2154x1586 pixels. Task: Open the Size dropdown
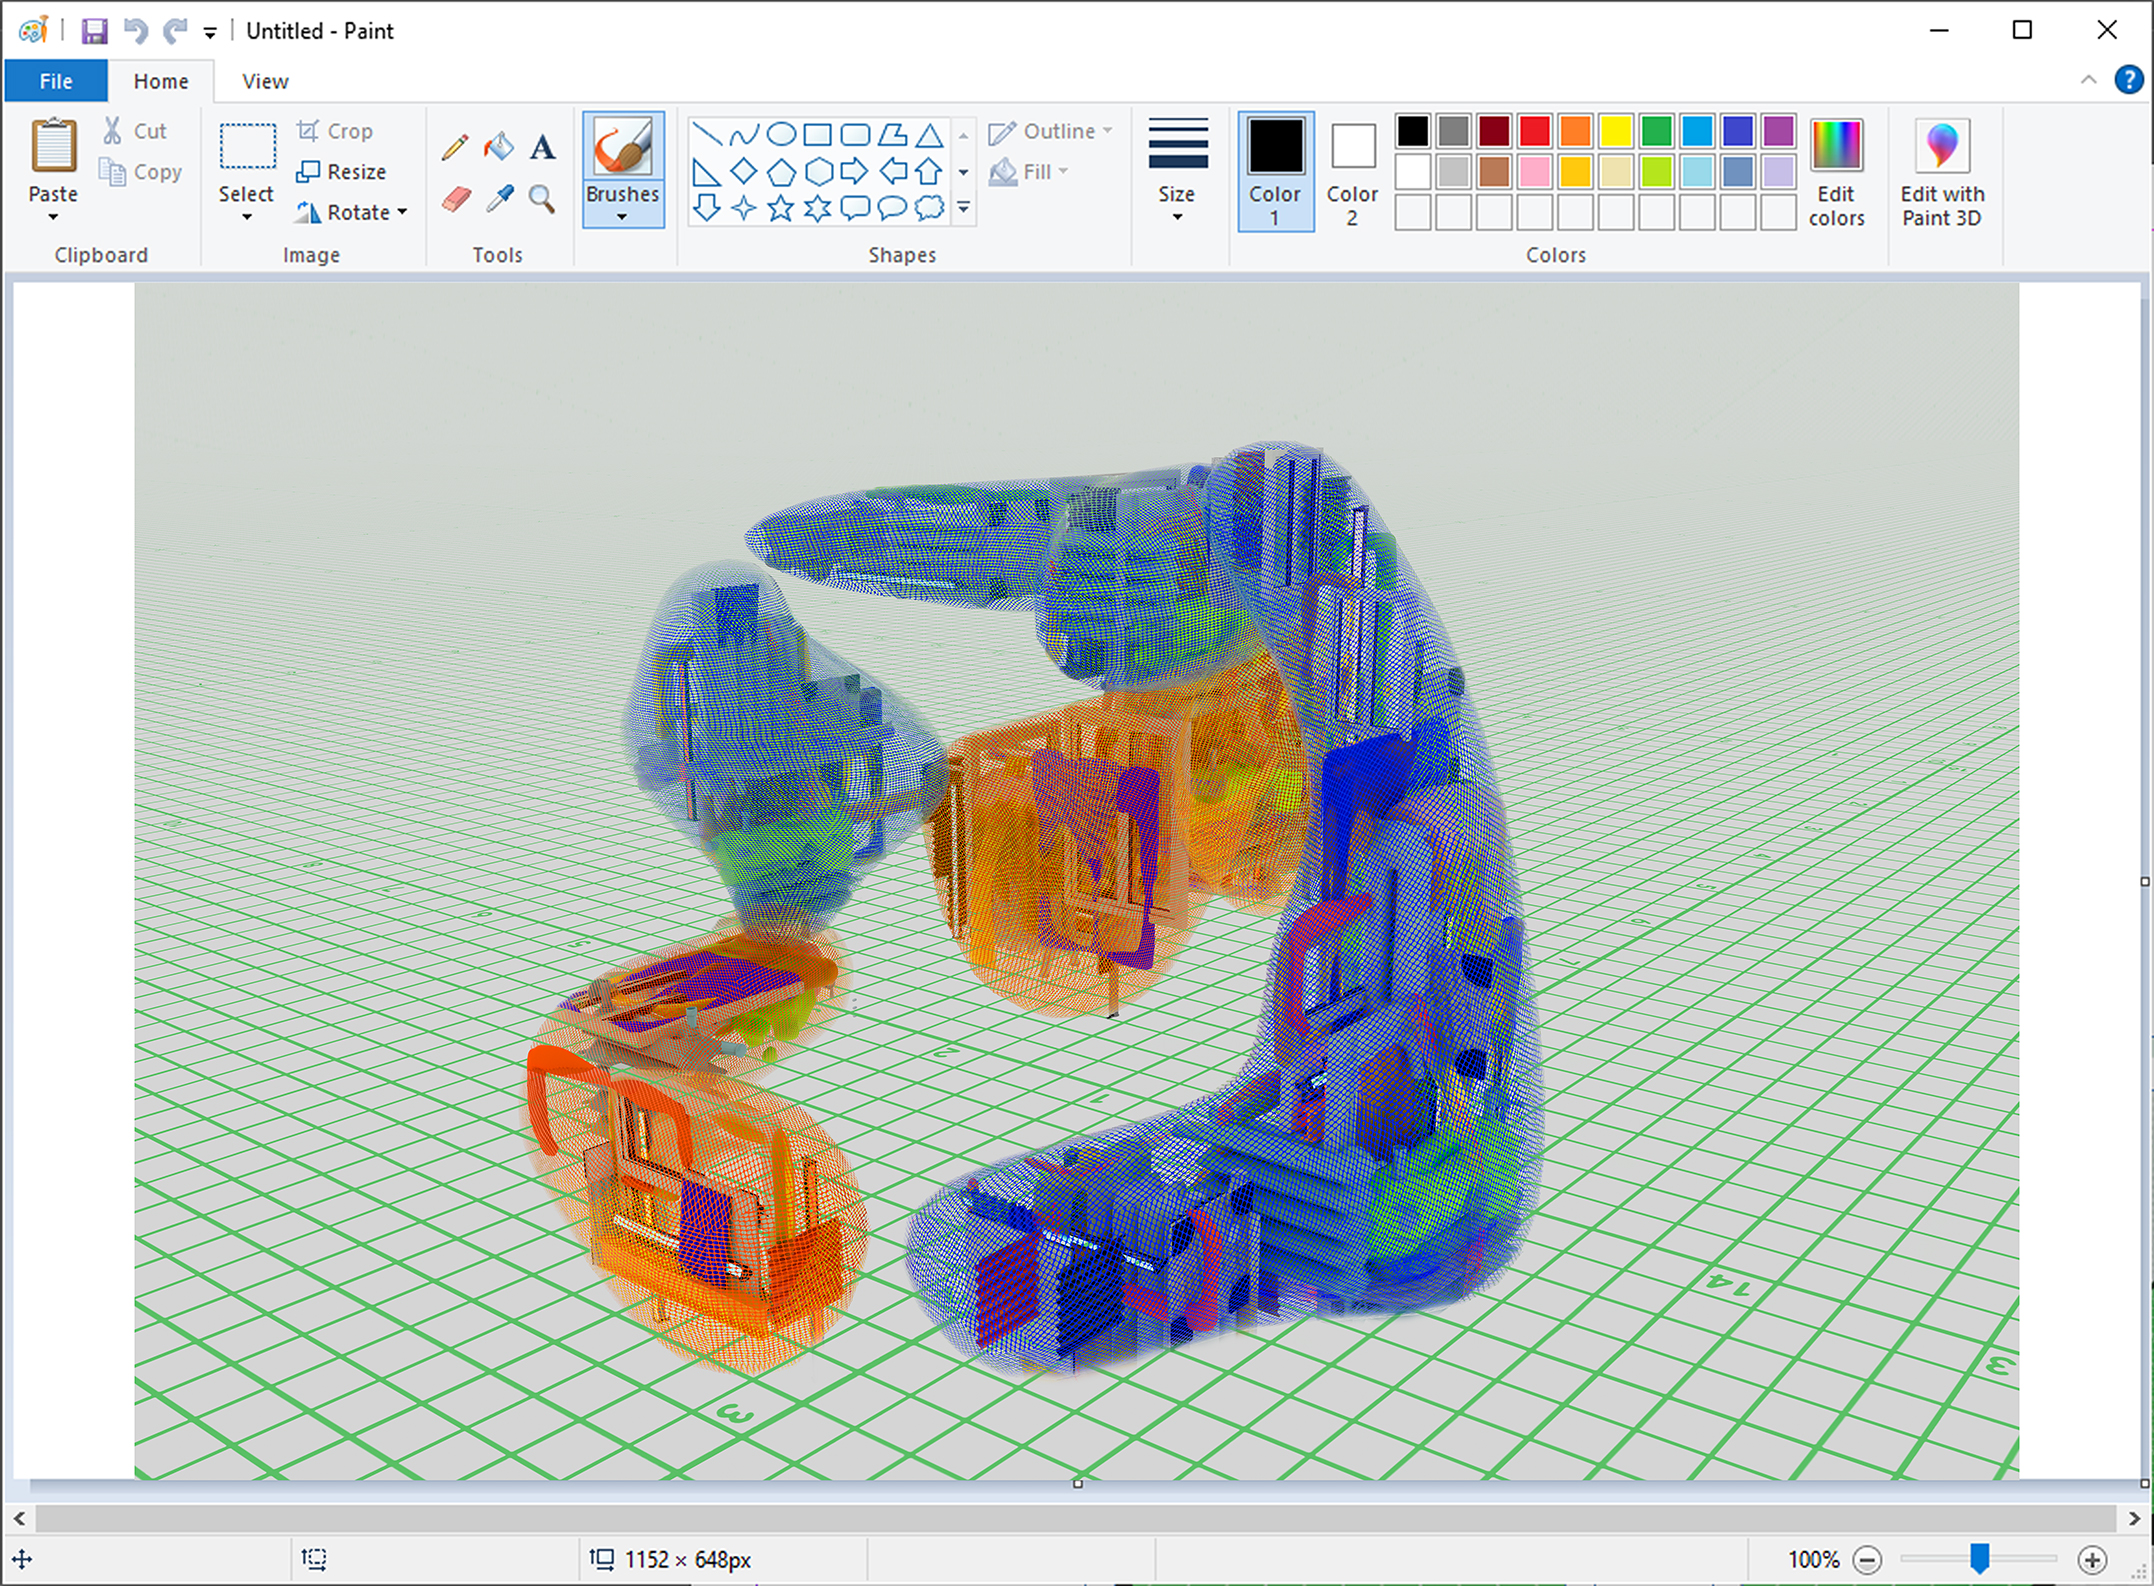click(x=1177, y=216)
